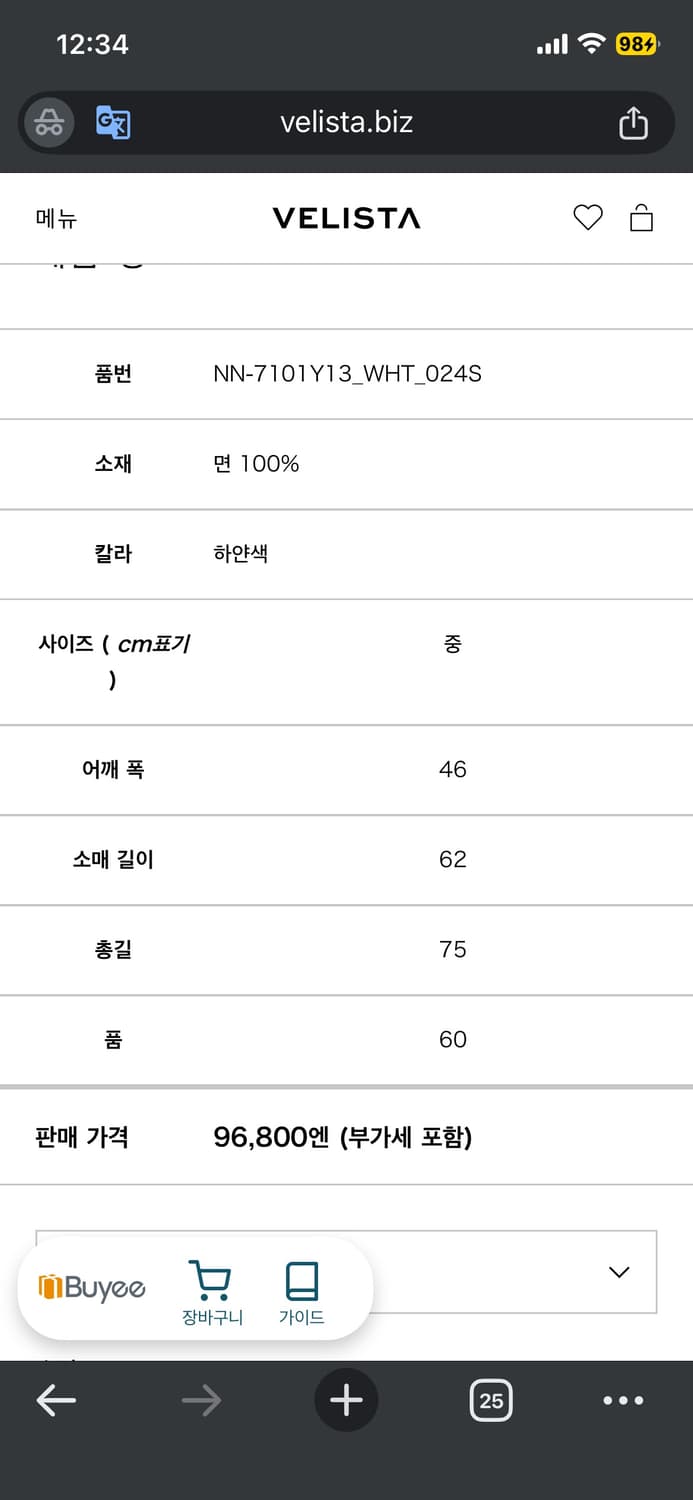Viewport: 693px width, 1500px height.
Task: Tap the Wi-Fi status icon
Action: pyautogui.click(x=593, y=44)
